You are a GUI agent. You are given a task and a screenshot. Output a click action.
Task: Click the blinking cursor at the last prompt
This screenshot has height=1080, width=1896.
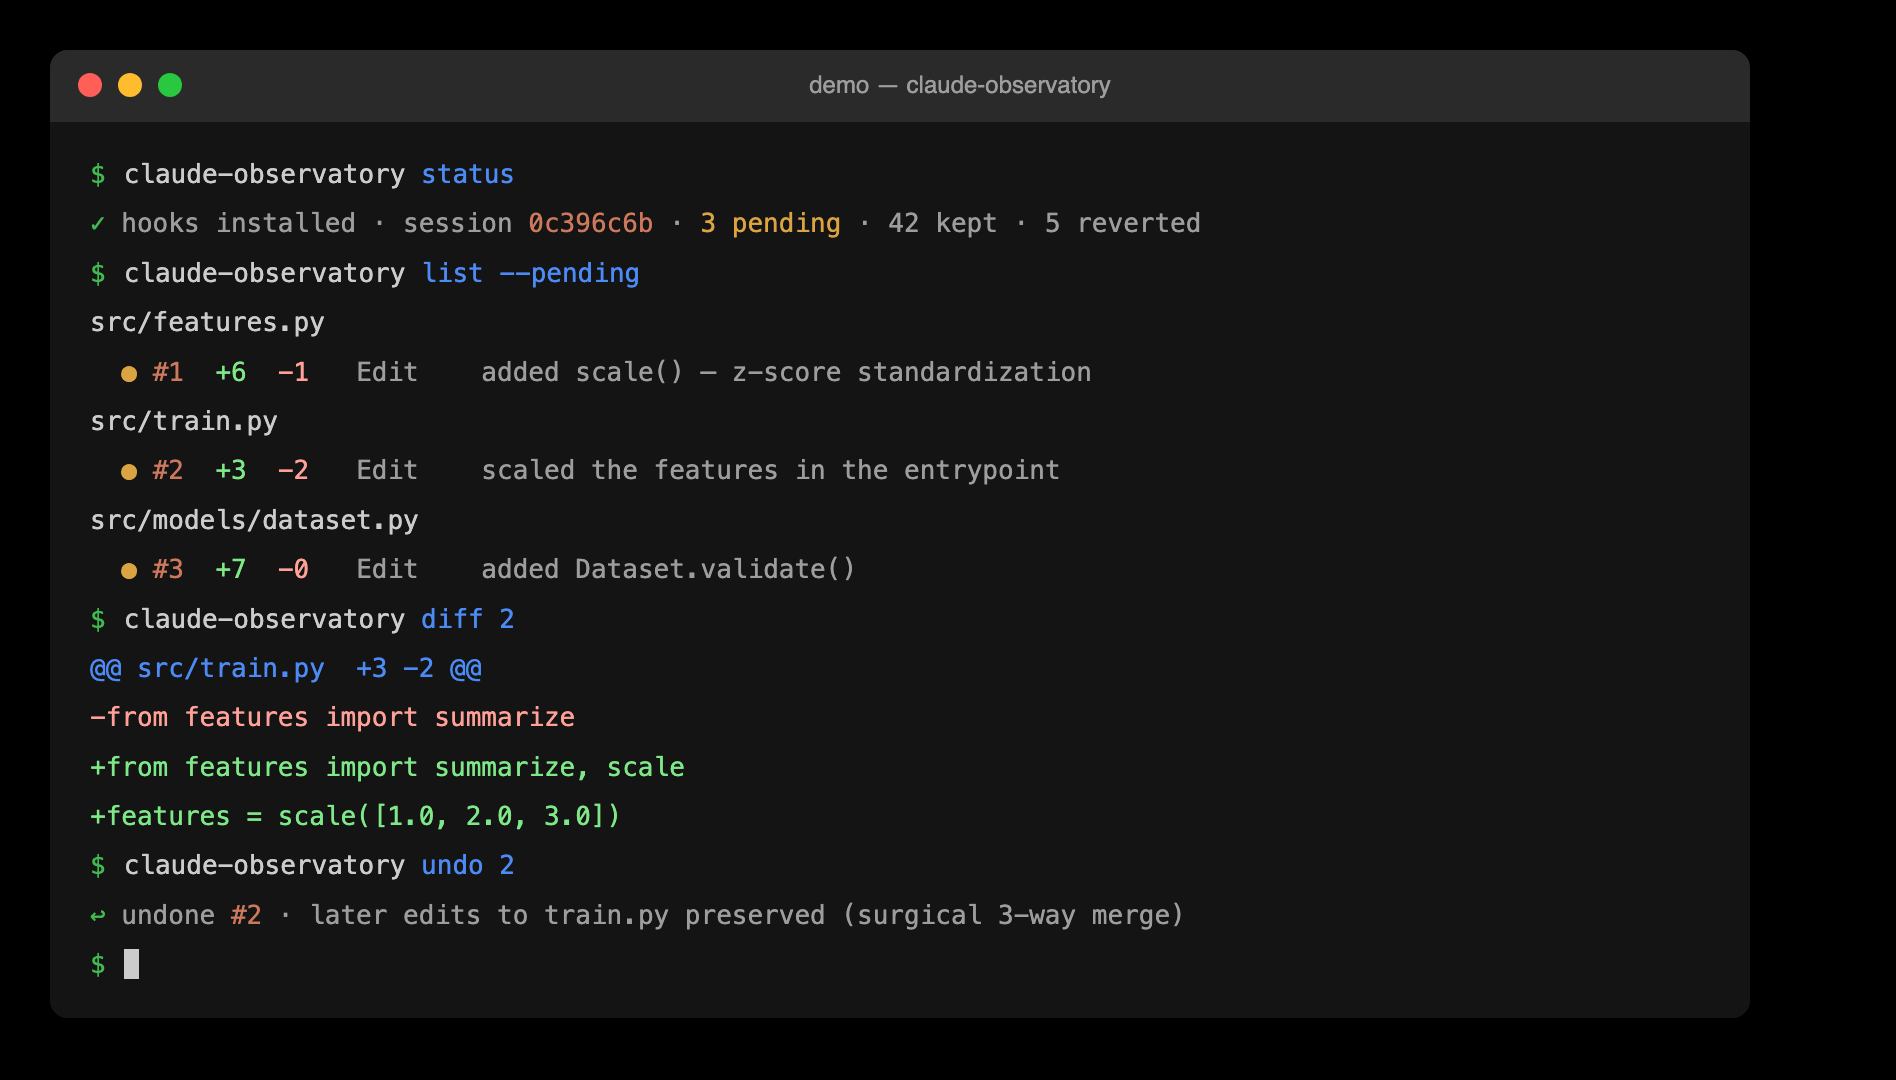coord(131,964)
